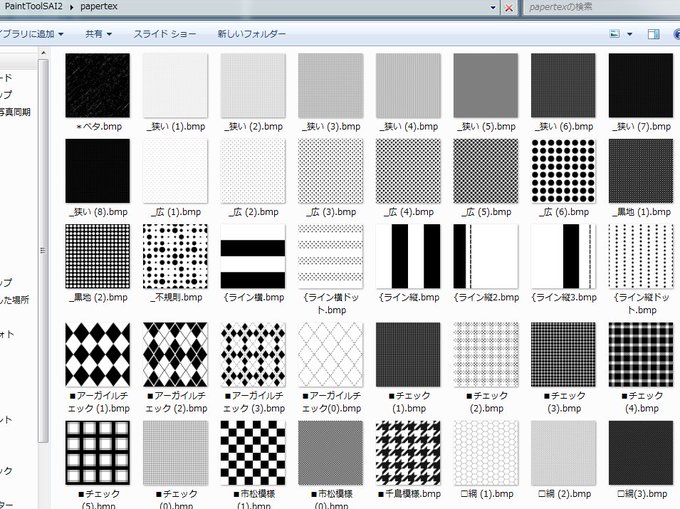Select the チェック (2).bmp gingham icon

point(486,354)
